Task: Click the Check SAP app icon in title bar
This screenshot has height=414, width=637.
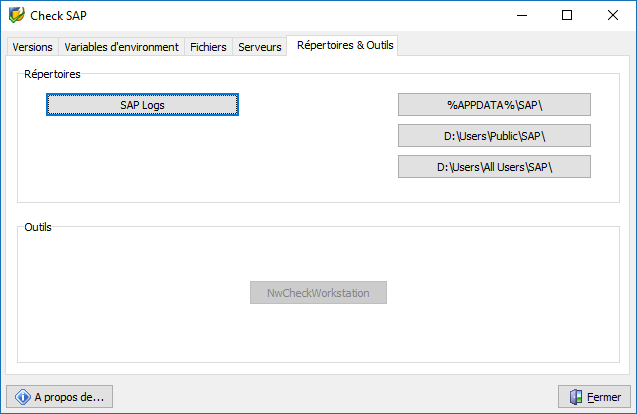Action: pos(17,15)
